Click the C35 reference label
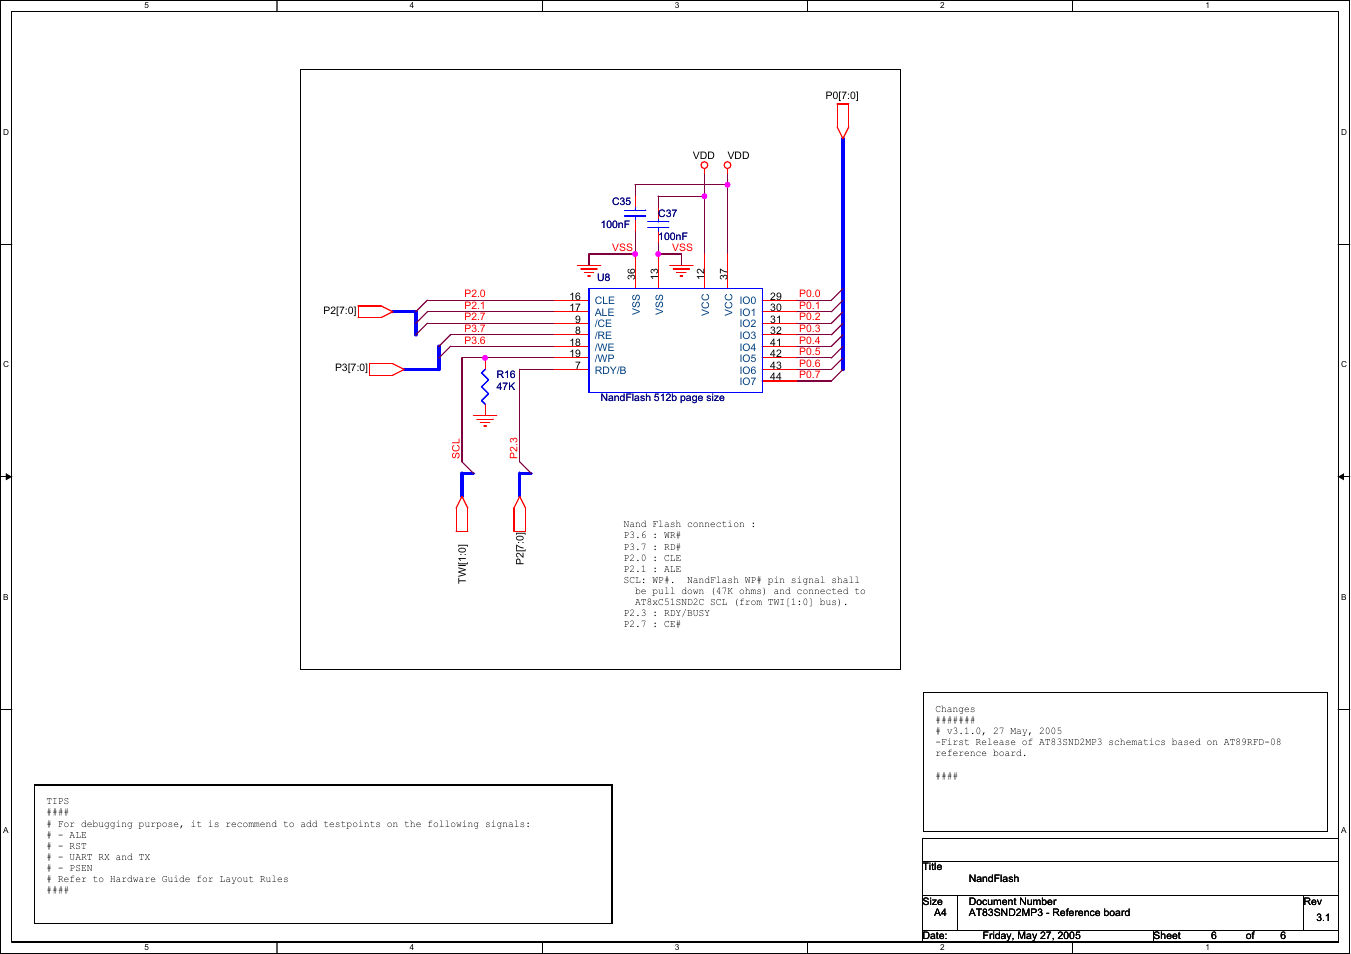The width and height of the screenshot is (1351, 954). coord(621,201)
